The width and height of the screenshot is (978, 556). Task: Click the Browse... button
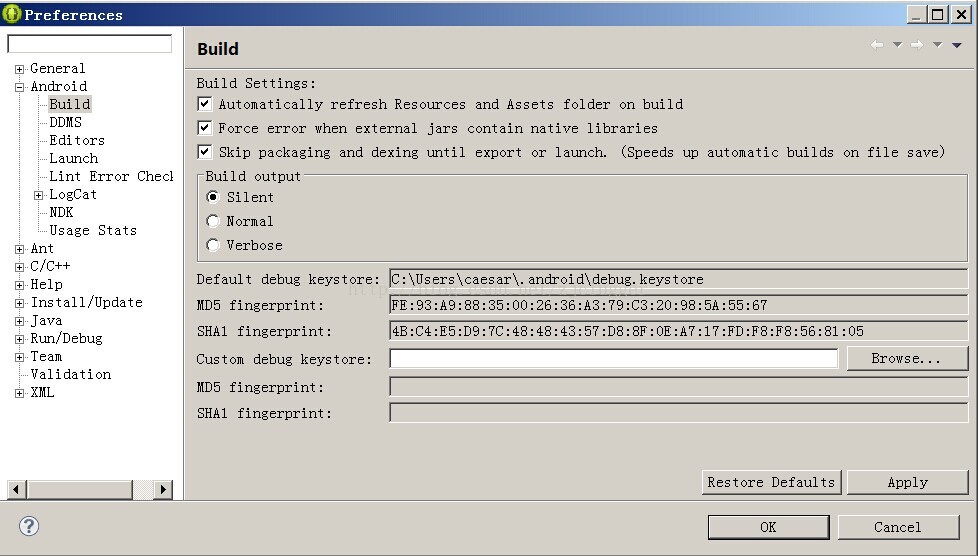906,359
